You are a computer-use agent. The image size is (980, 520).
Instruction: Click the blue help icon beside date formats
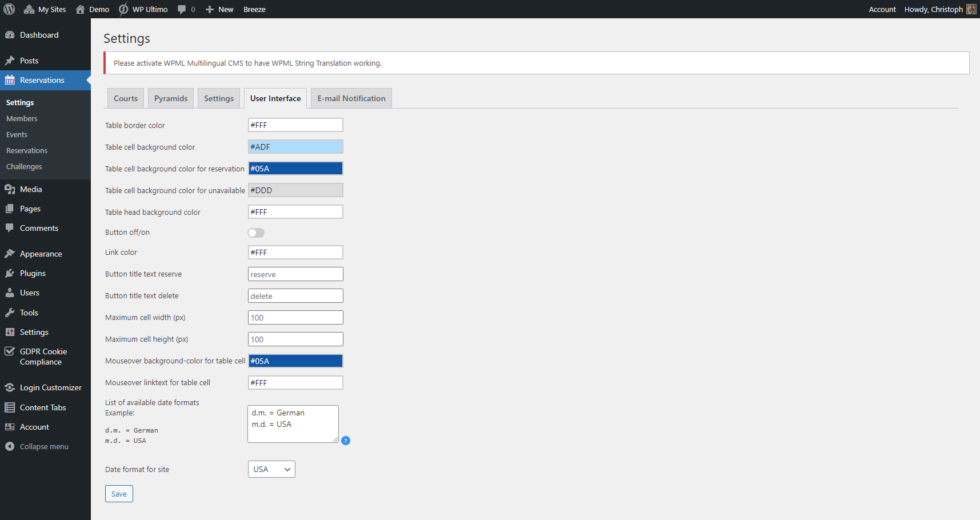point(345,440)
